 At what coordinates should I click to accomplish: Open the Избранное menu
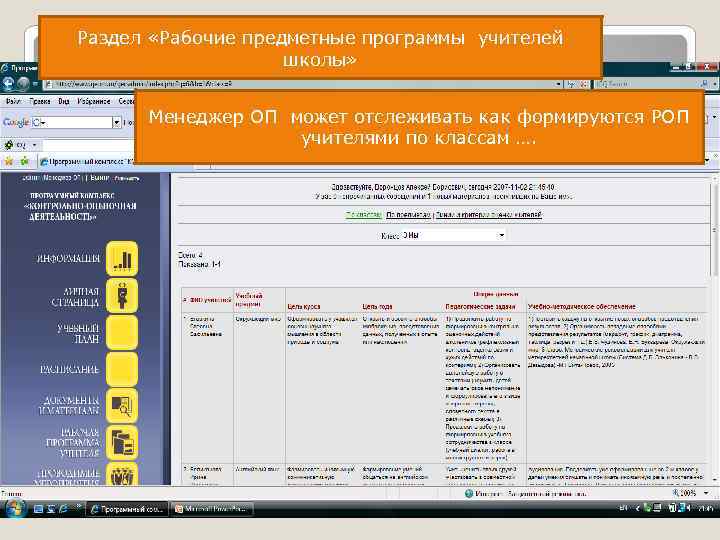(94, 101)
